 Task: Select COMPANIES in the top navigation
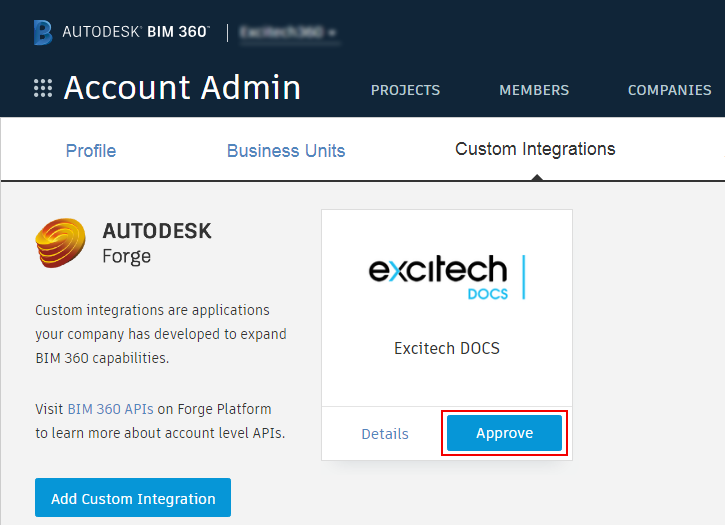point(669,90)
